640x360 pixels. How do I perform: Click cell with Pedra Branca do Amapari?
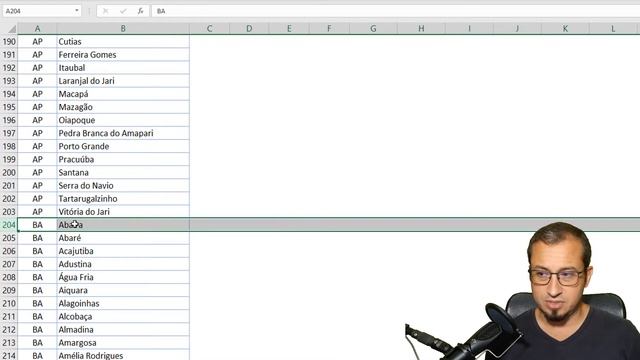pos(123,133)
